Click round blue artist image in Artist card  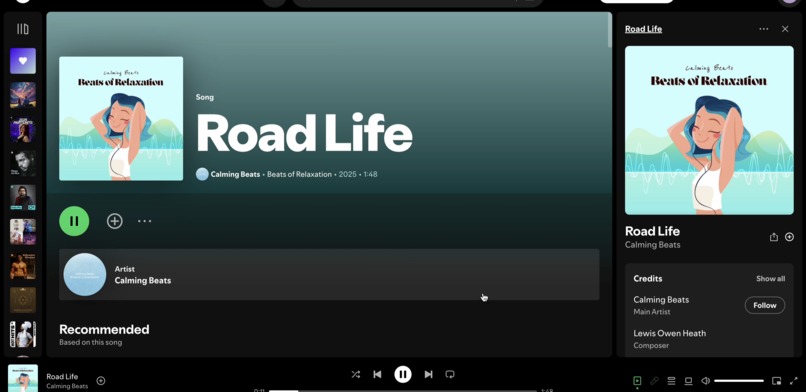85,274
